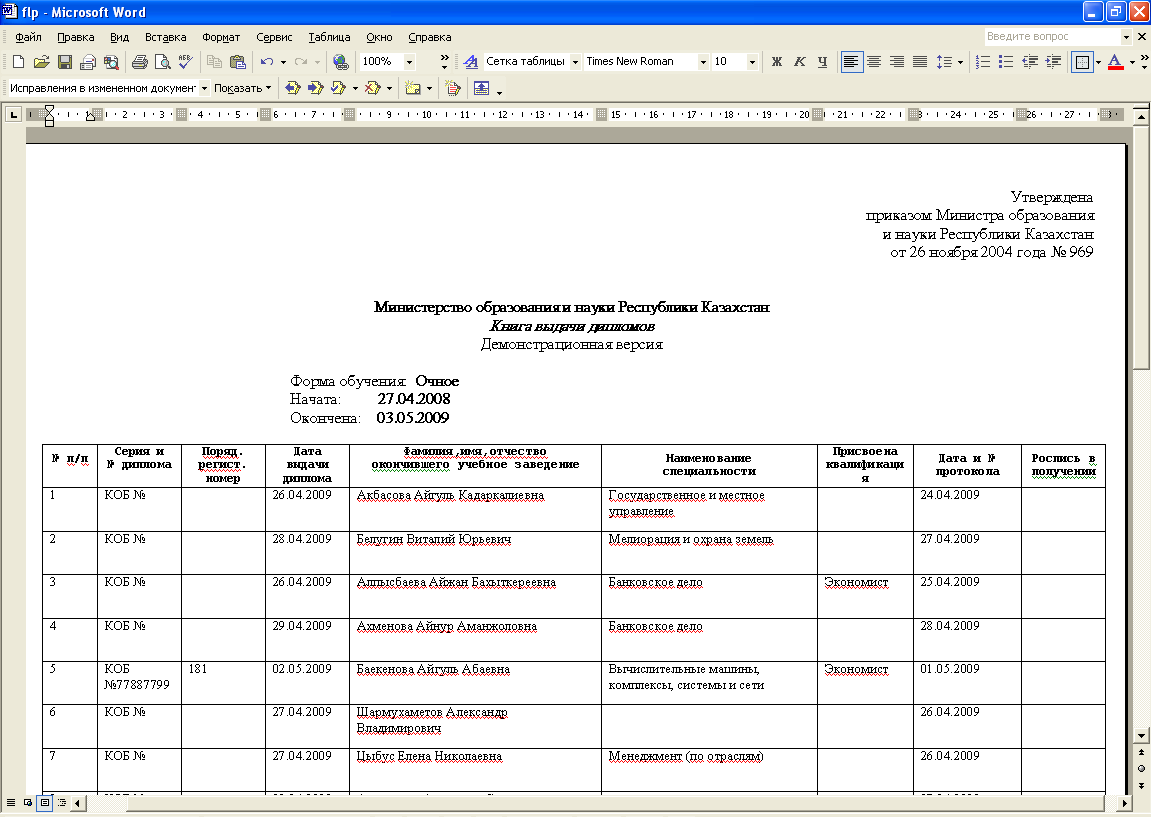Apply the red font color
The image size is (1151, 817).
pos(1116,62)
